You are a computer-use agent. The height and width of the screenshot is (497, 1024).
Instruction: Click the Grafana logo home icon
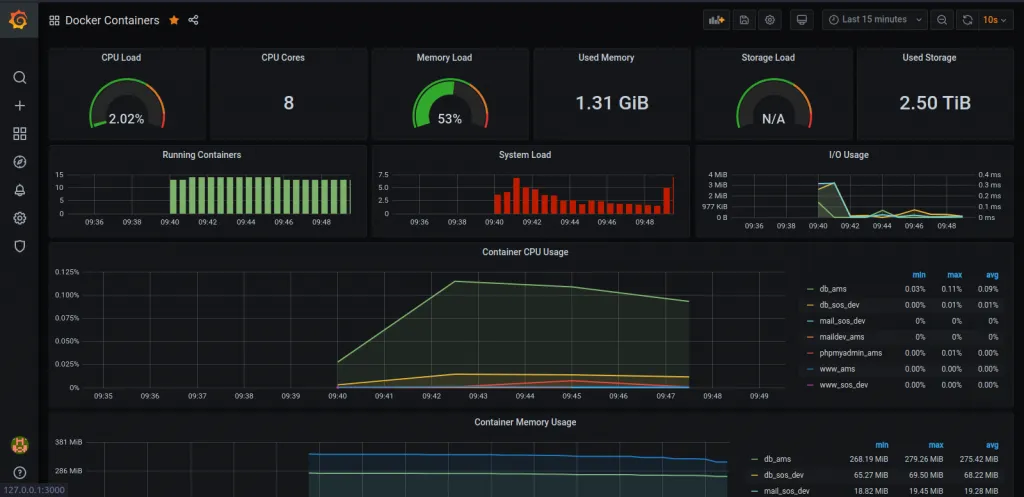tap(19, 19)
